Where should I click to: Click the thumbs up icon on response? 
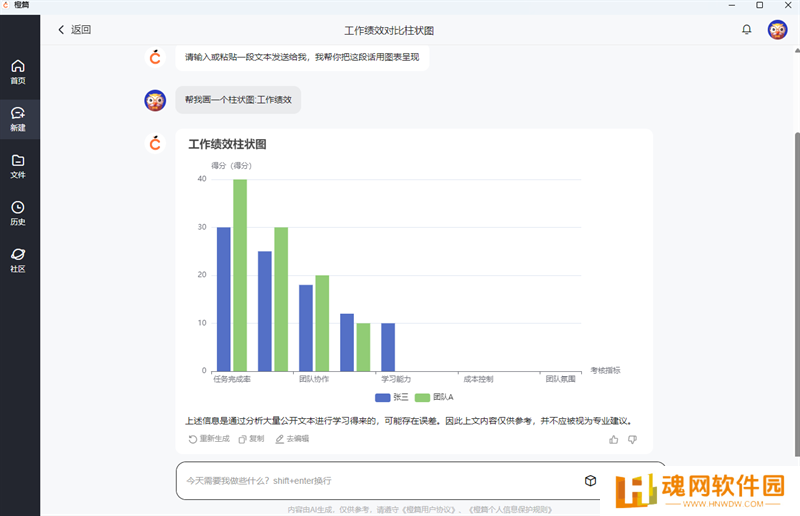pyautogui.click(x=614, y=439)
